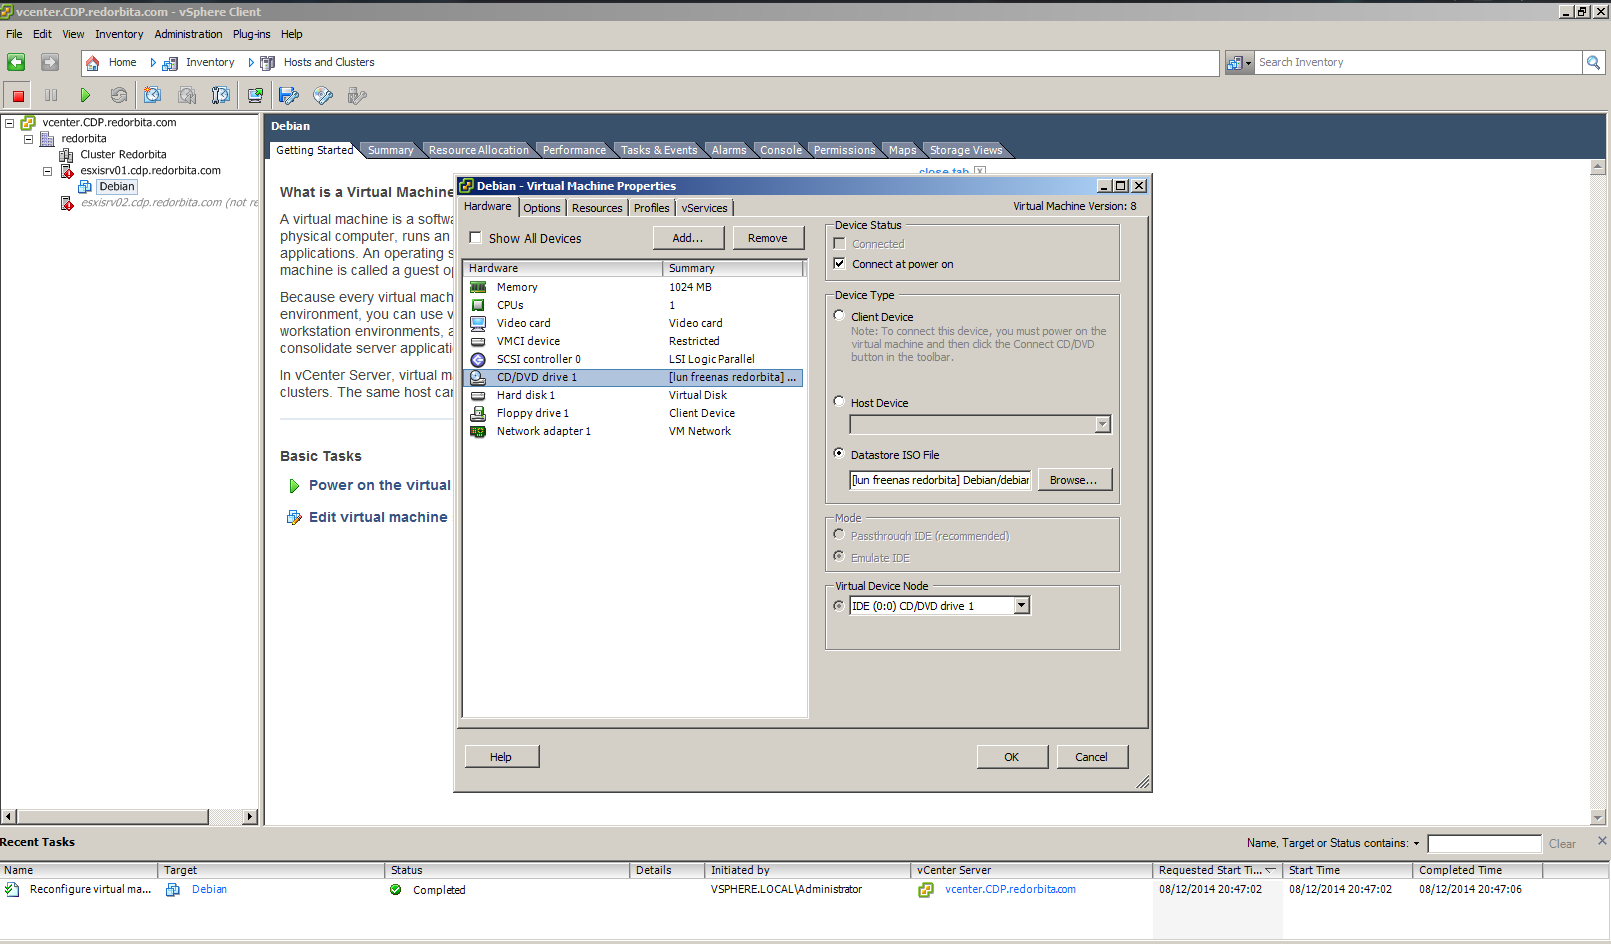Viewport: 1611px width, 944px height.
Task: Enable the Show All Devices checkbox
Action: pos(476,238)
